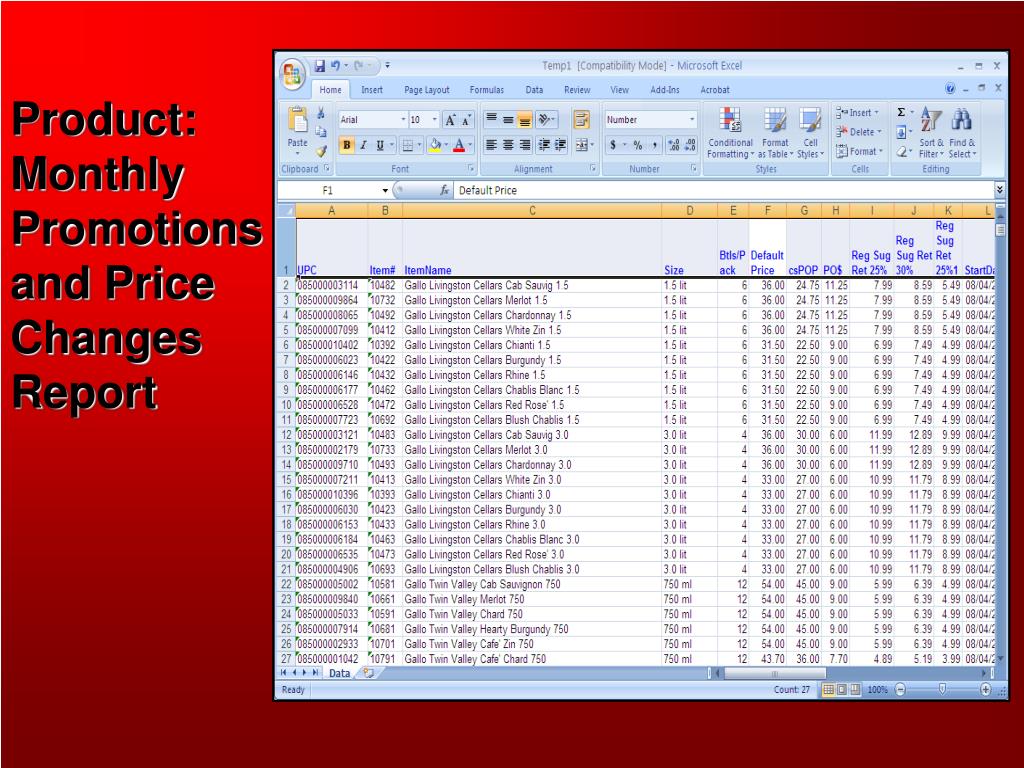Open Cell Styles gallery
The width and height of the screenshot is (1024, 768).
pos(810,133)
